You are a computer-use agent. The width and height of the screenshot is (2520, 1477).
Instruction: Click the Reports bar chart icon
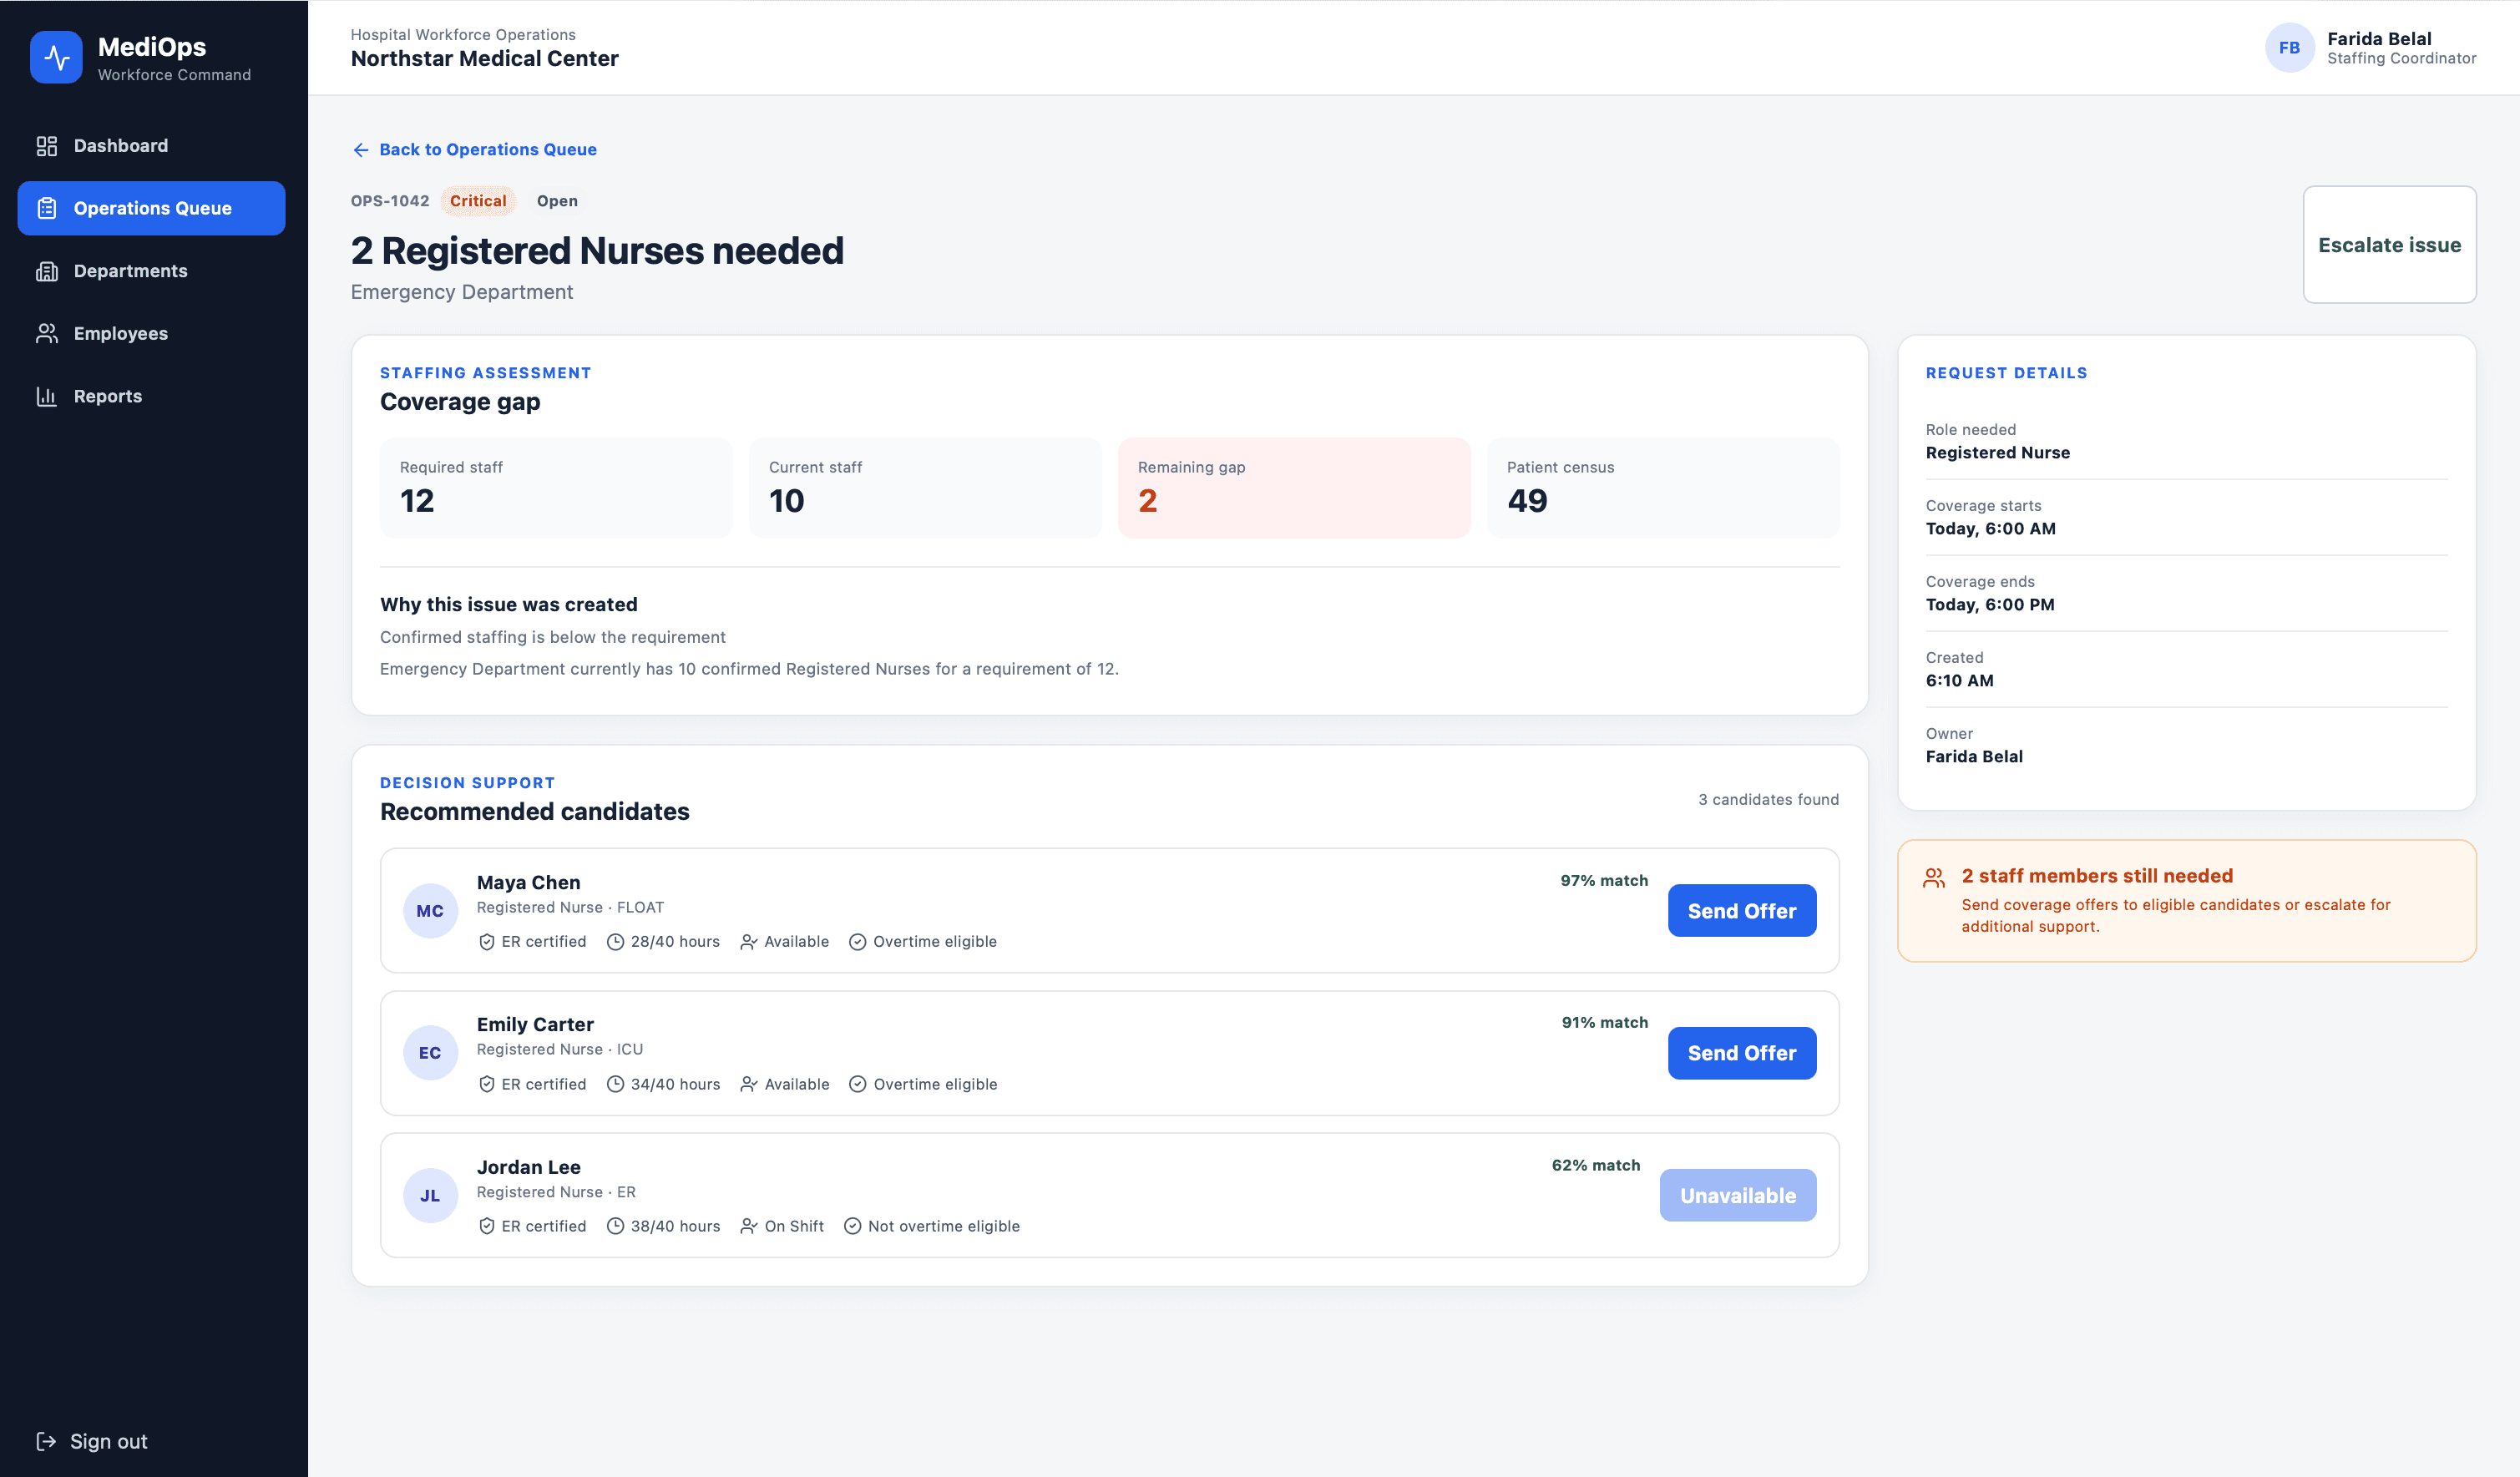47,396
